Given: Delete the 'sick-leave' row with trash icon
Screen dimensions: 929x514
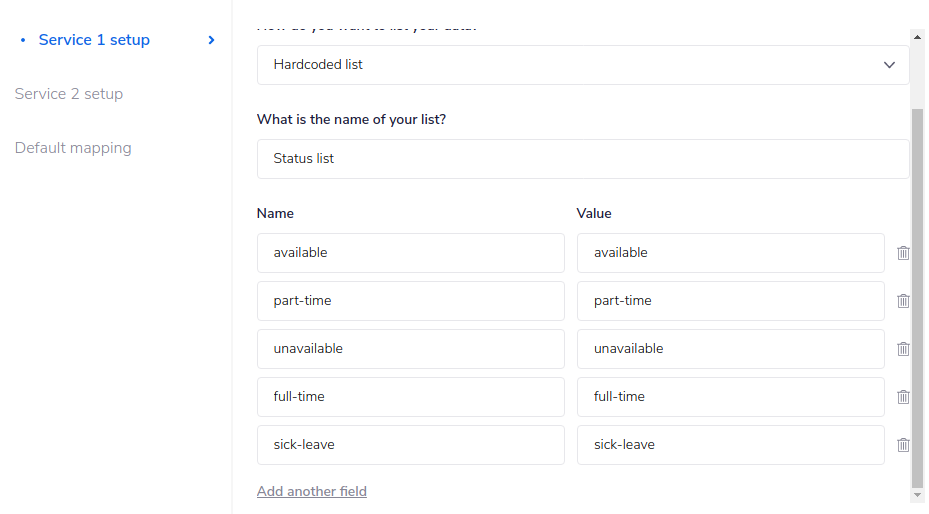Looking at the screenshot, I should [903, 445].
